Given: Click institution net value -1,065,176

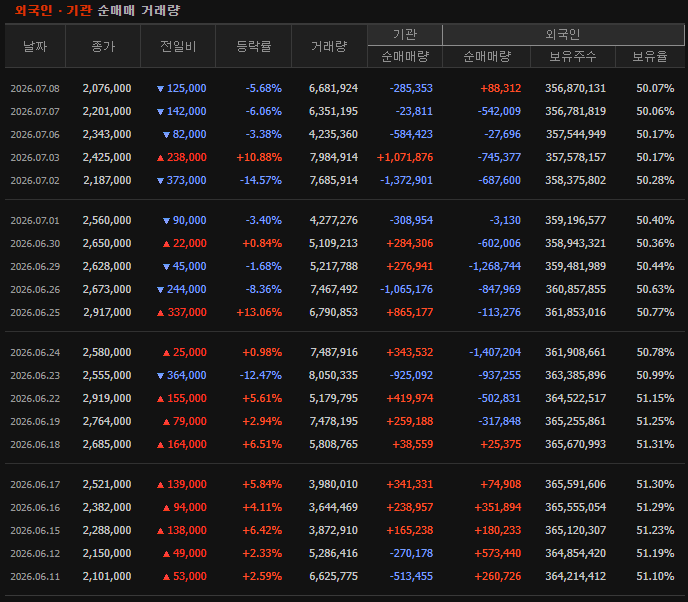Looking at the screenshot, I should [x=406, y=289].
